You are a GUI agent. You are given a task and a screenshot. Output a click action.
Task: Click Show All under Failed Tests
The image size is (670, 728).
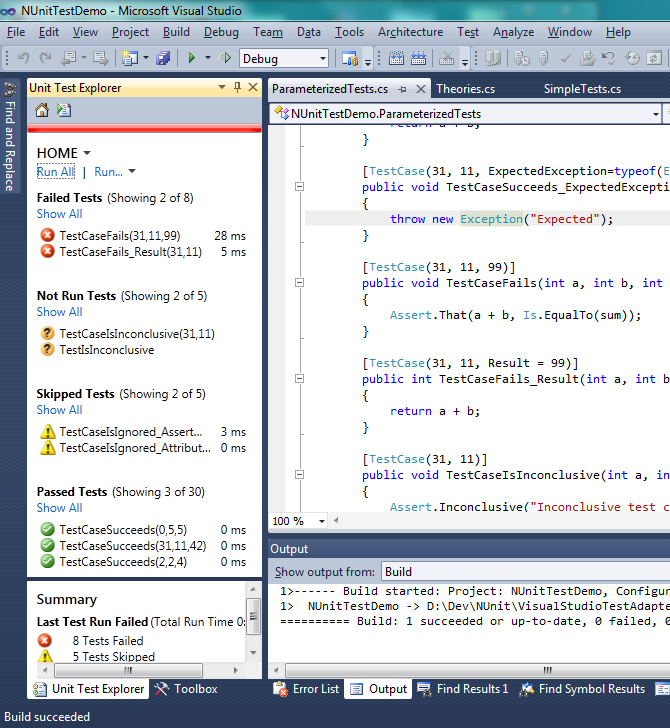(59, 214)
